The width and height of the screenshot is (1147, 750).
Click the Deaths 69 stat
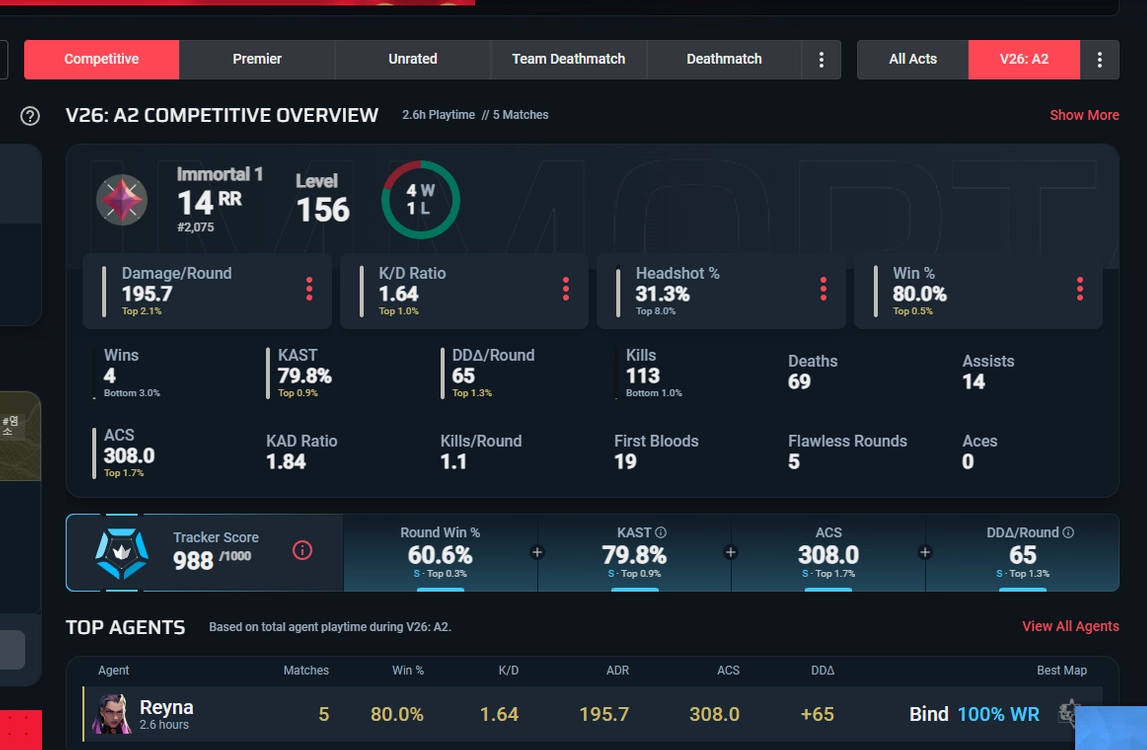point(812,372)
